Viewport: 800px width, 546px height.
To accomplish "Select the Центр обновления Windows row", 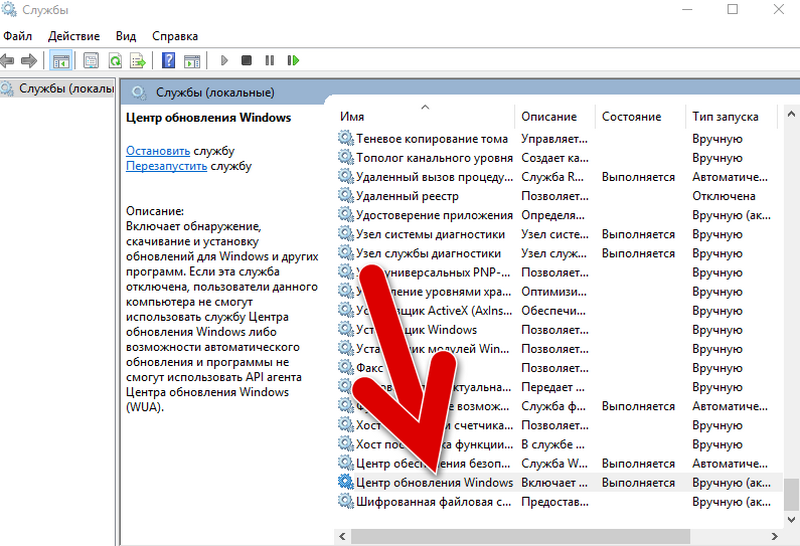I will [x=559, y=483].
